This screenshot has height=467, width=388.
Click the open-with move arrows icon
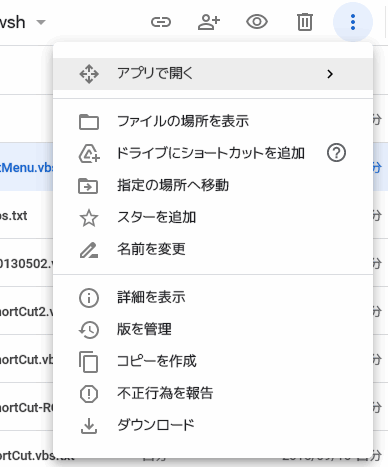click(x=89, y=74)
